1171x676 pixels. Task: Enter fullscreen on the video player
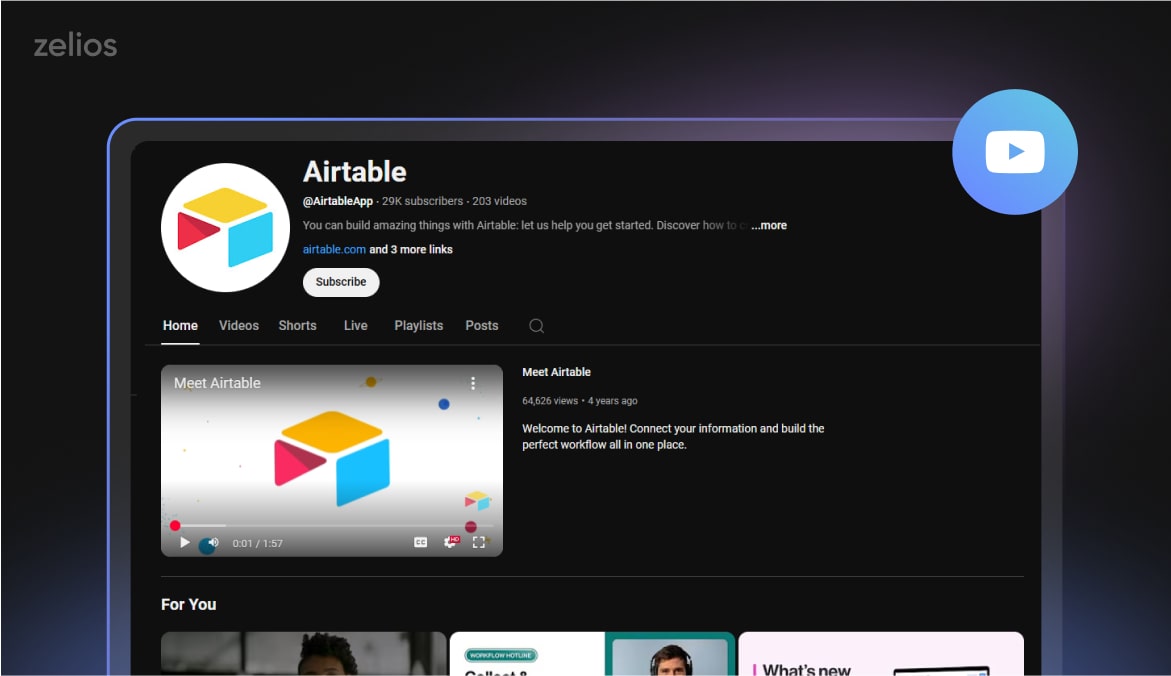coord(479,541)
